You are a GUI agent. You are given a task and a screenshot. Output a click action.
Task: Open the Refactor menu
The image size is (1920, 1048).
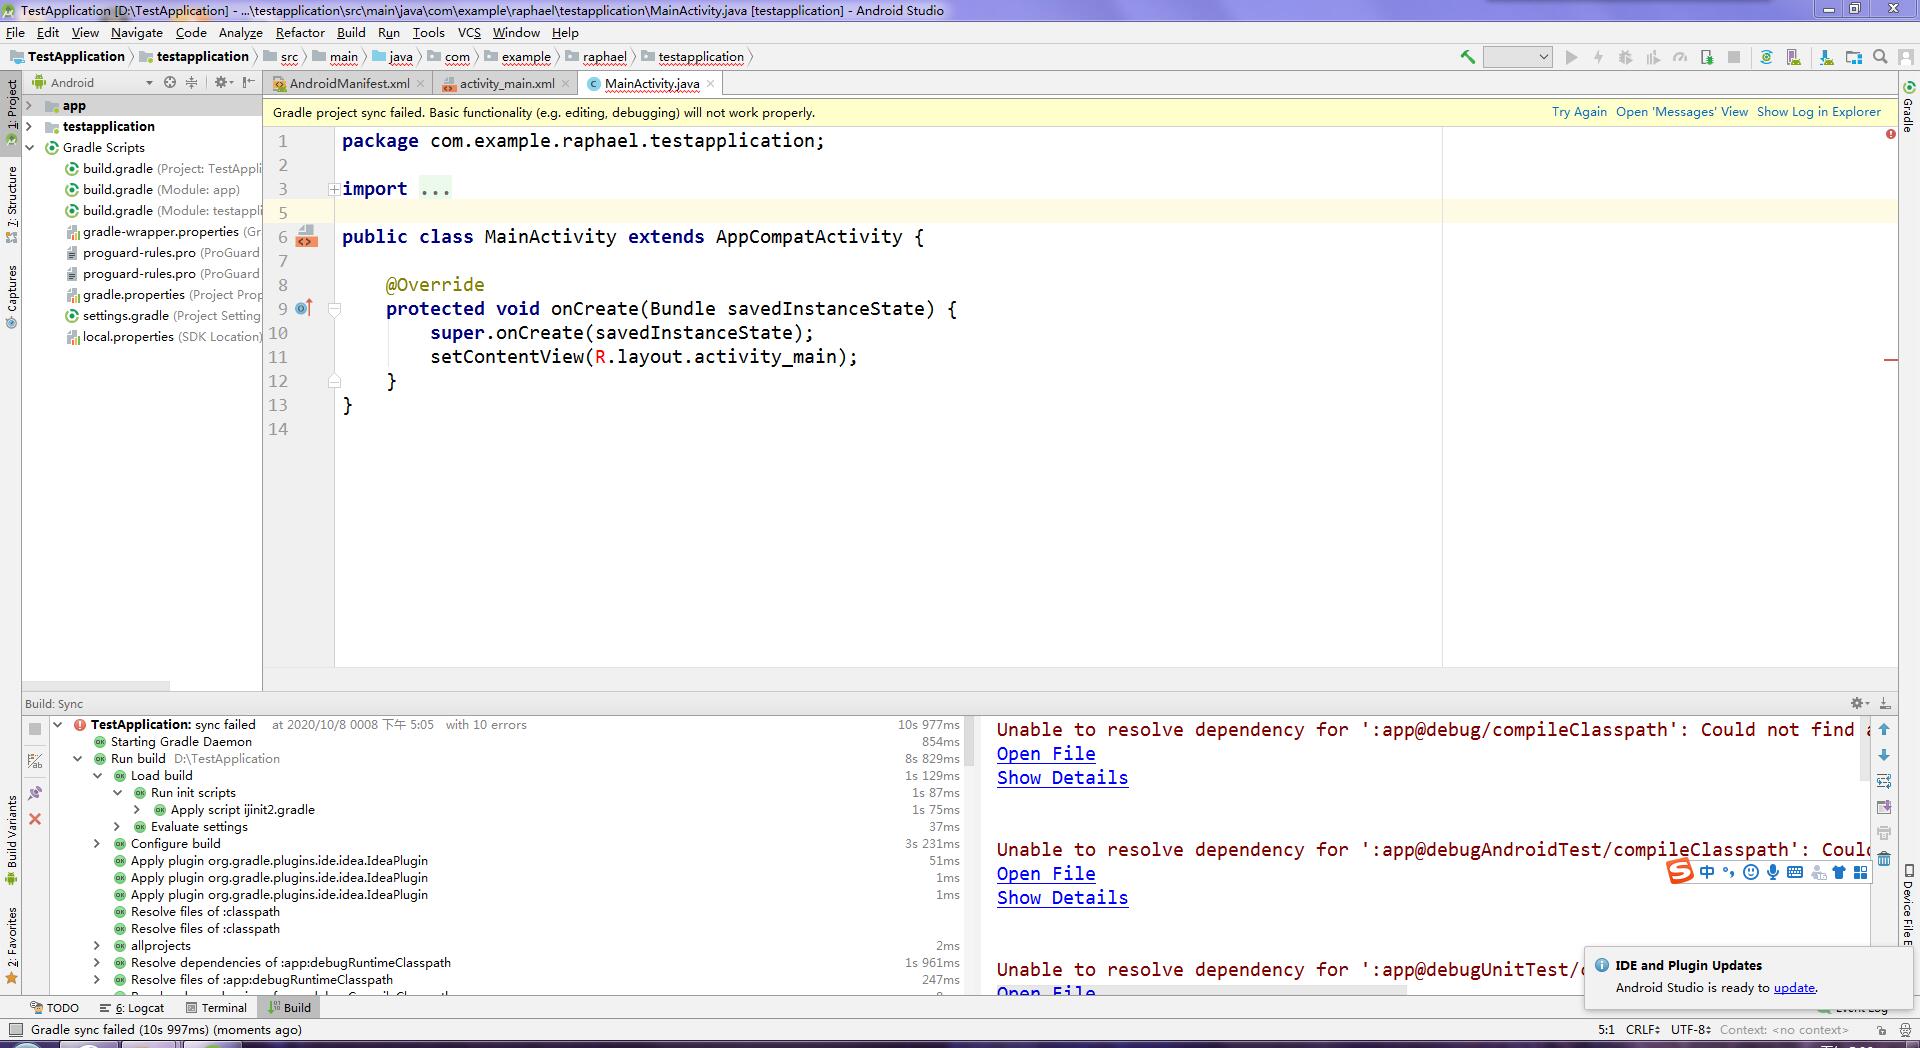300,32
